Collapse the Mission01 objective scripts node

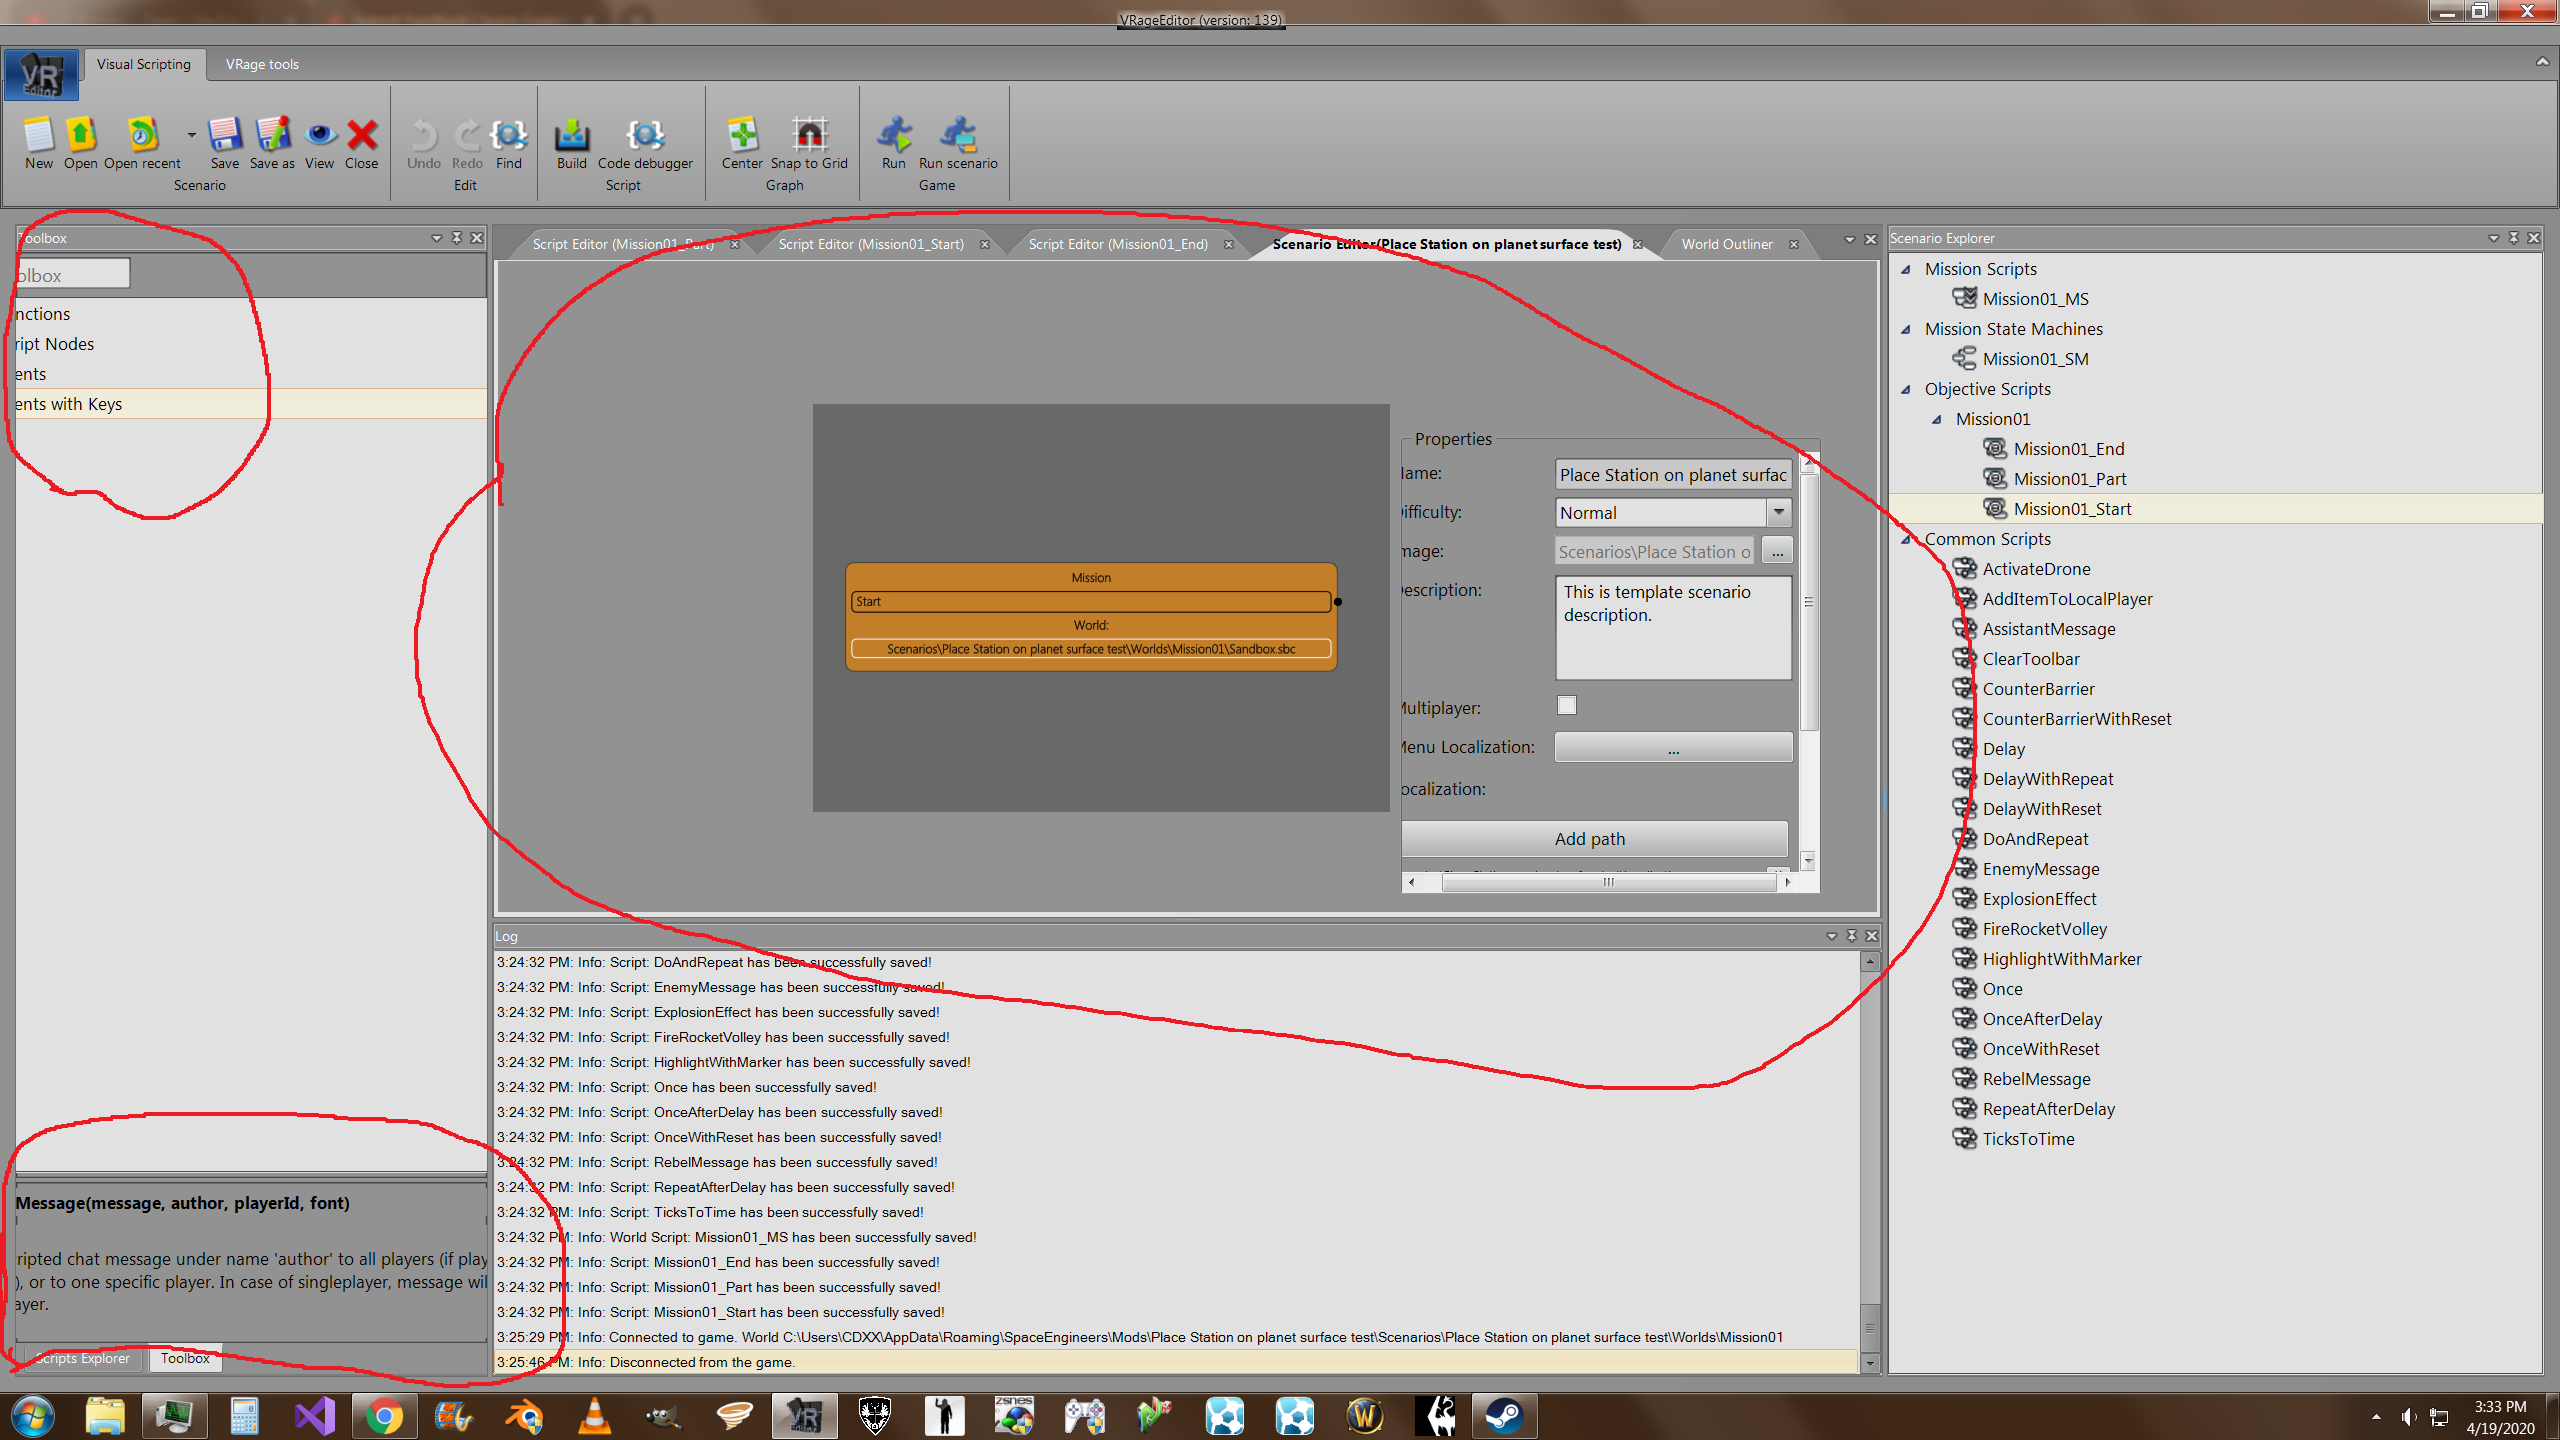pyautogui.click(x=1937, y=420)
